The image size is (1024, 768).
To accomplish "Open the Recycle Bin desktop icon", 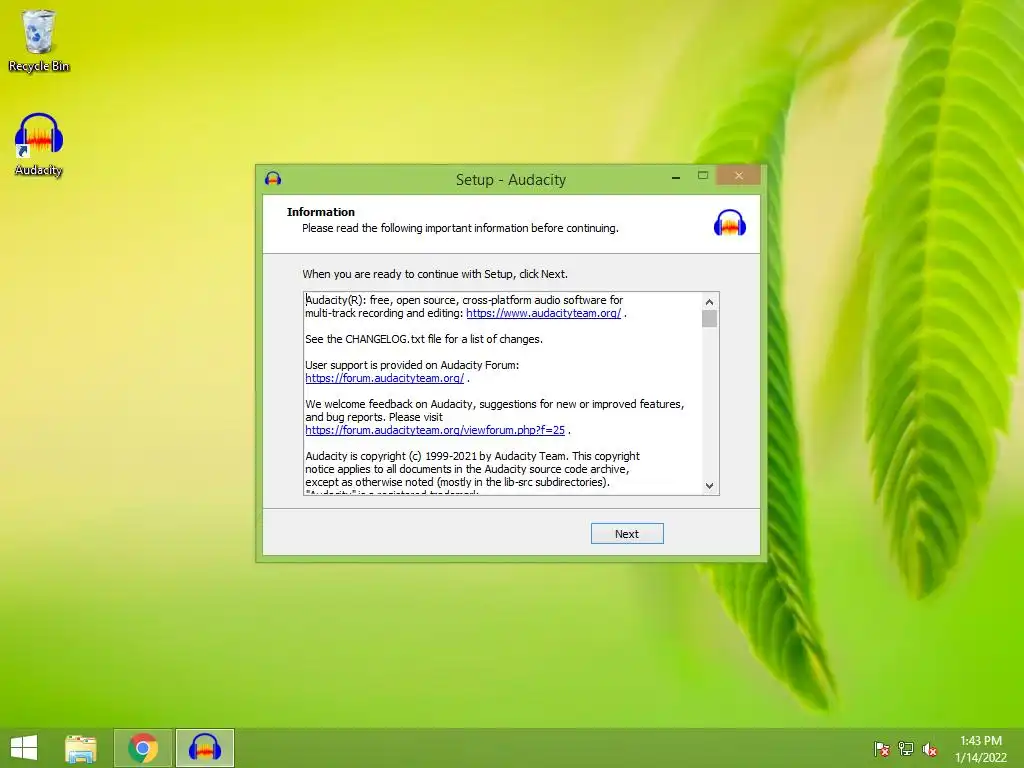I will (x=39, y=40).
